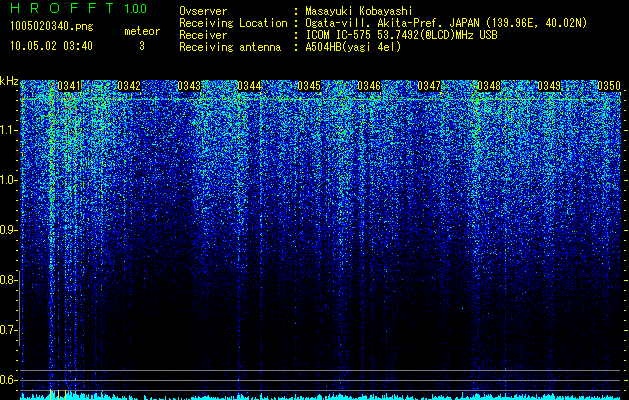Click the HROFFT 1.0.0 title text
Screen dimensions: 629x400
[x=79, y=8]
